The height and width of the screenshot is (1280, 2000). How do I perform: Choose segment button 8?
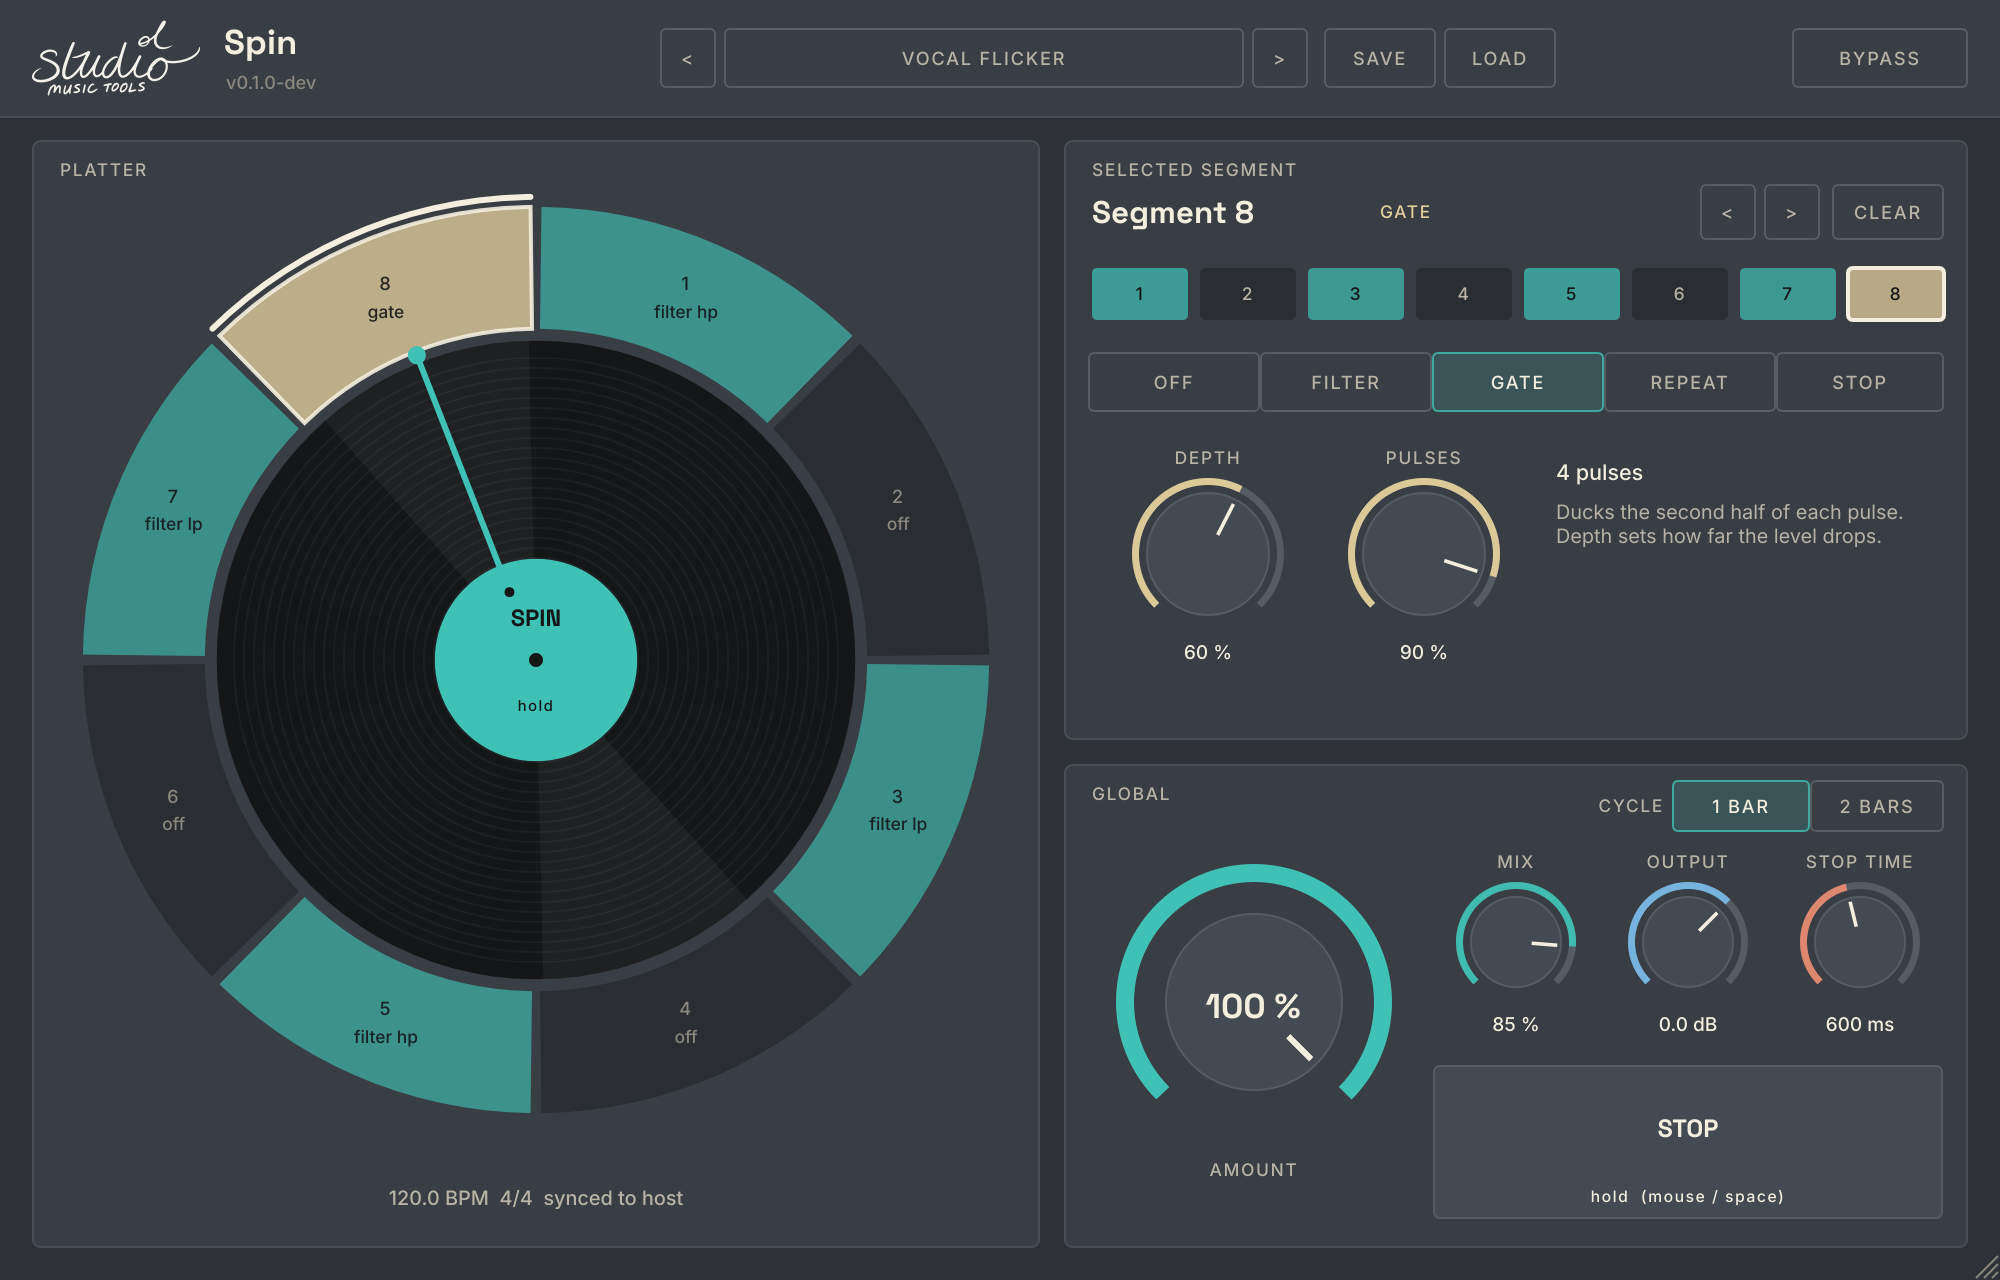pyautogui.click(x=1895, y=294)
